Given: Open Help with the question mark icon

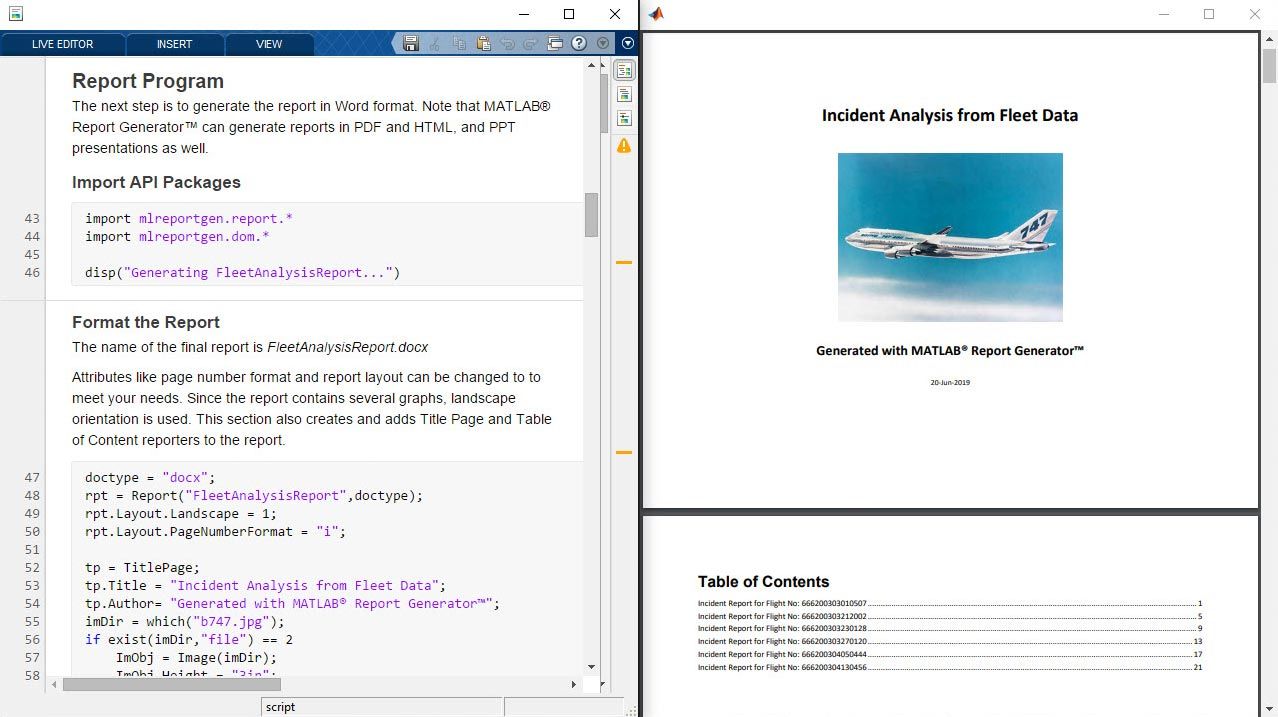Looking at the screenshot, I should [579, 43].
